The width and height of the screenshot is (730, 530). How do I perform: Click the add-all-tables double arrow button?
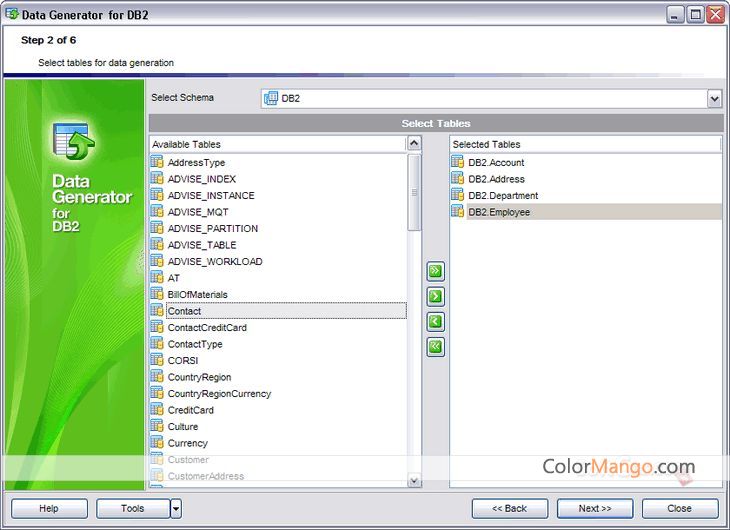(435, 272)
